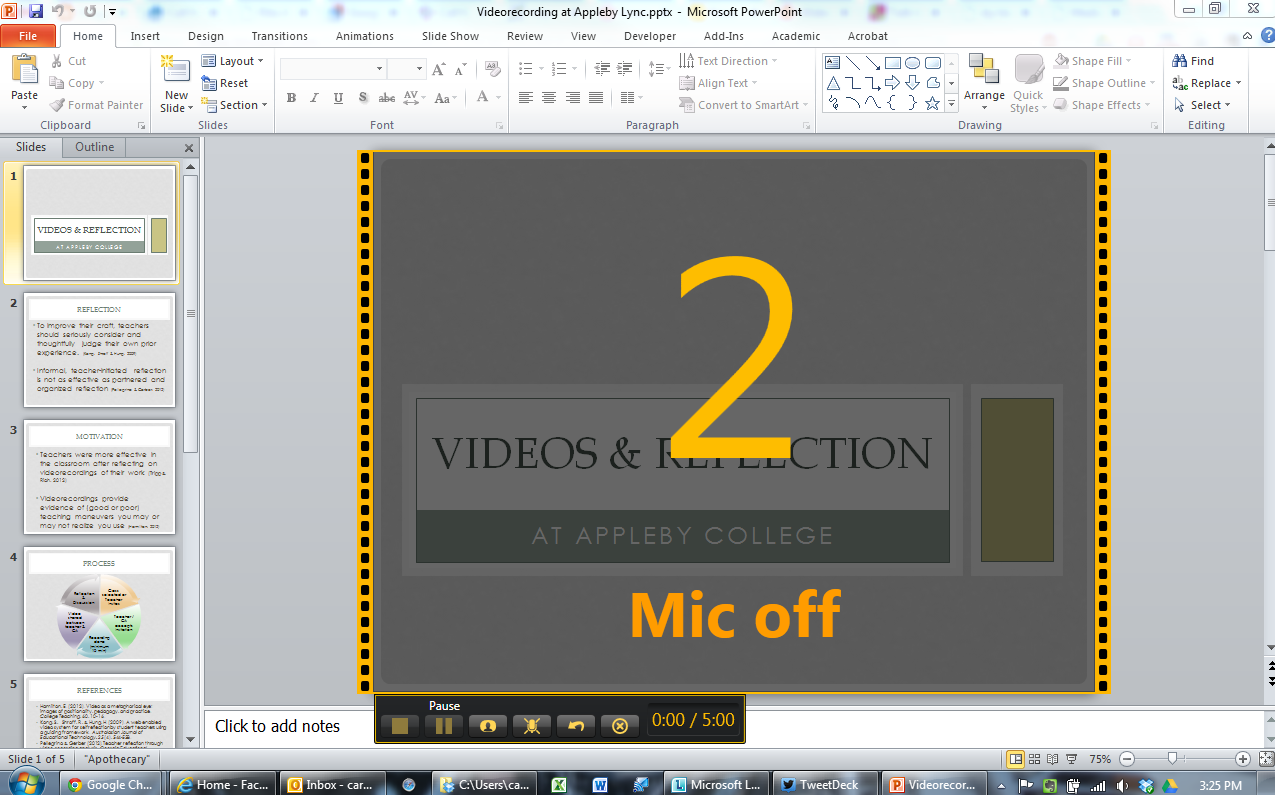Select the Rectangle shape in the gallery
Image resolution: width=1275 pixels, height=795 pixels.
pos(892,63)
